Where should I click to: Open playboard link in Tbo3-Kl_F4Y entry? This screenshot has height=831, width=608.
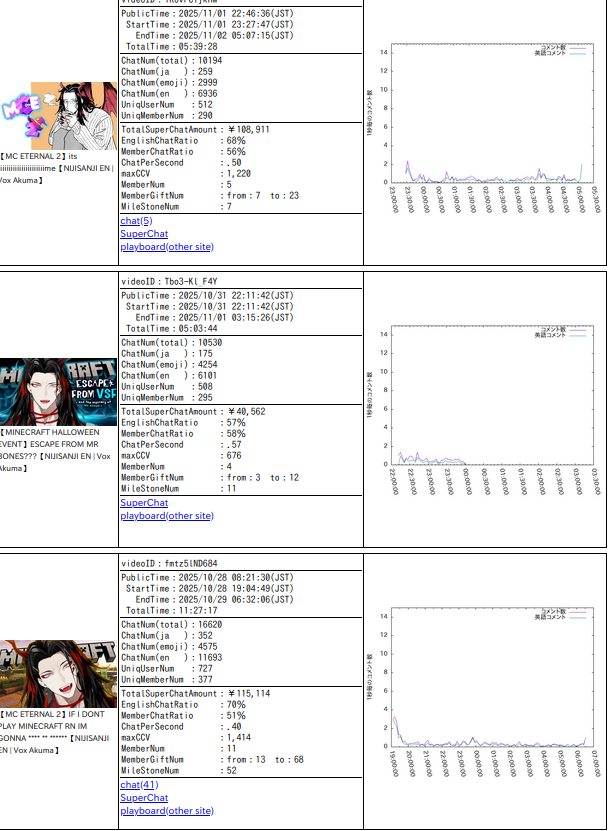click(x=167, y=516)
